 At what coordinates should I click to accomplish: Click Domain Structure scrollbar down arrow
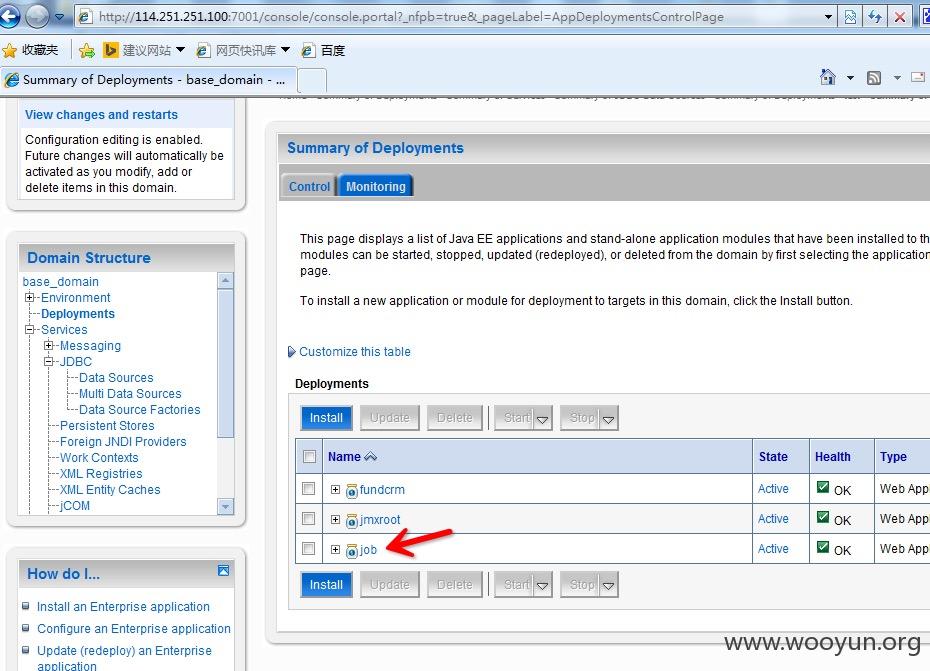tap(225, 507)
